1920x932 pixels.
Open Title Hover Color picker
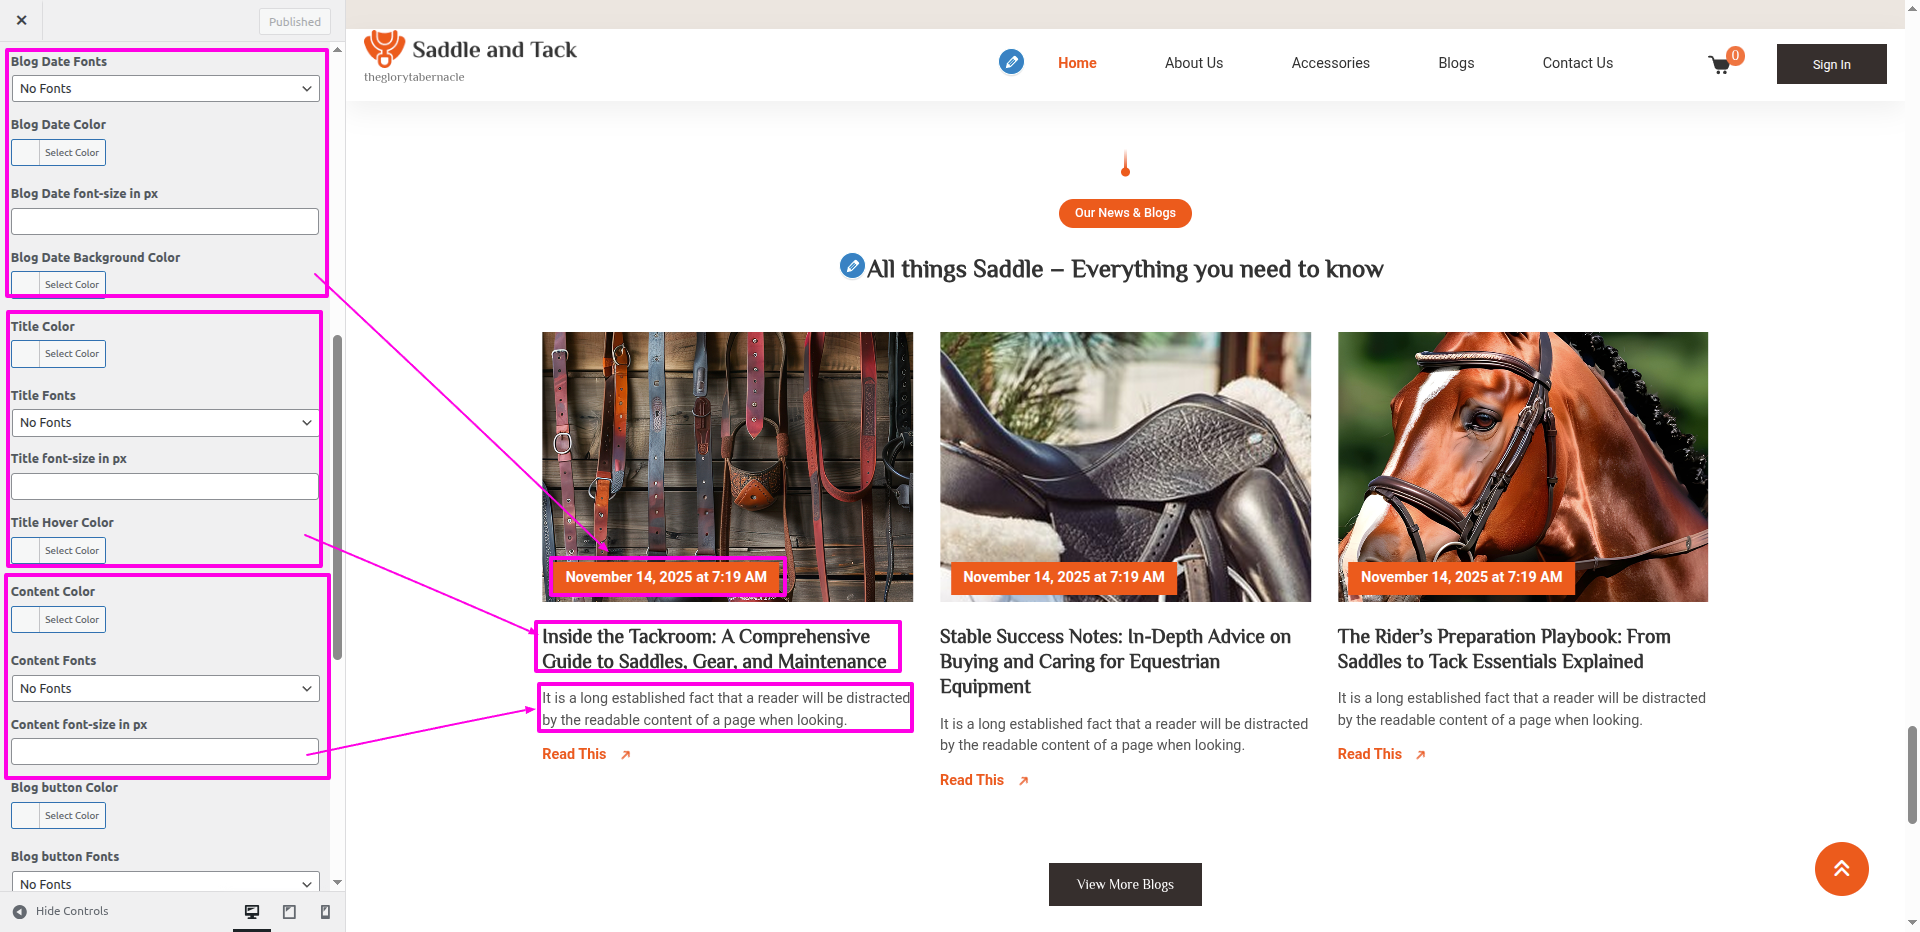59,551
